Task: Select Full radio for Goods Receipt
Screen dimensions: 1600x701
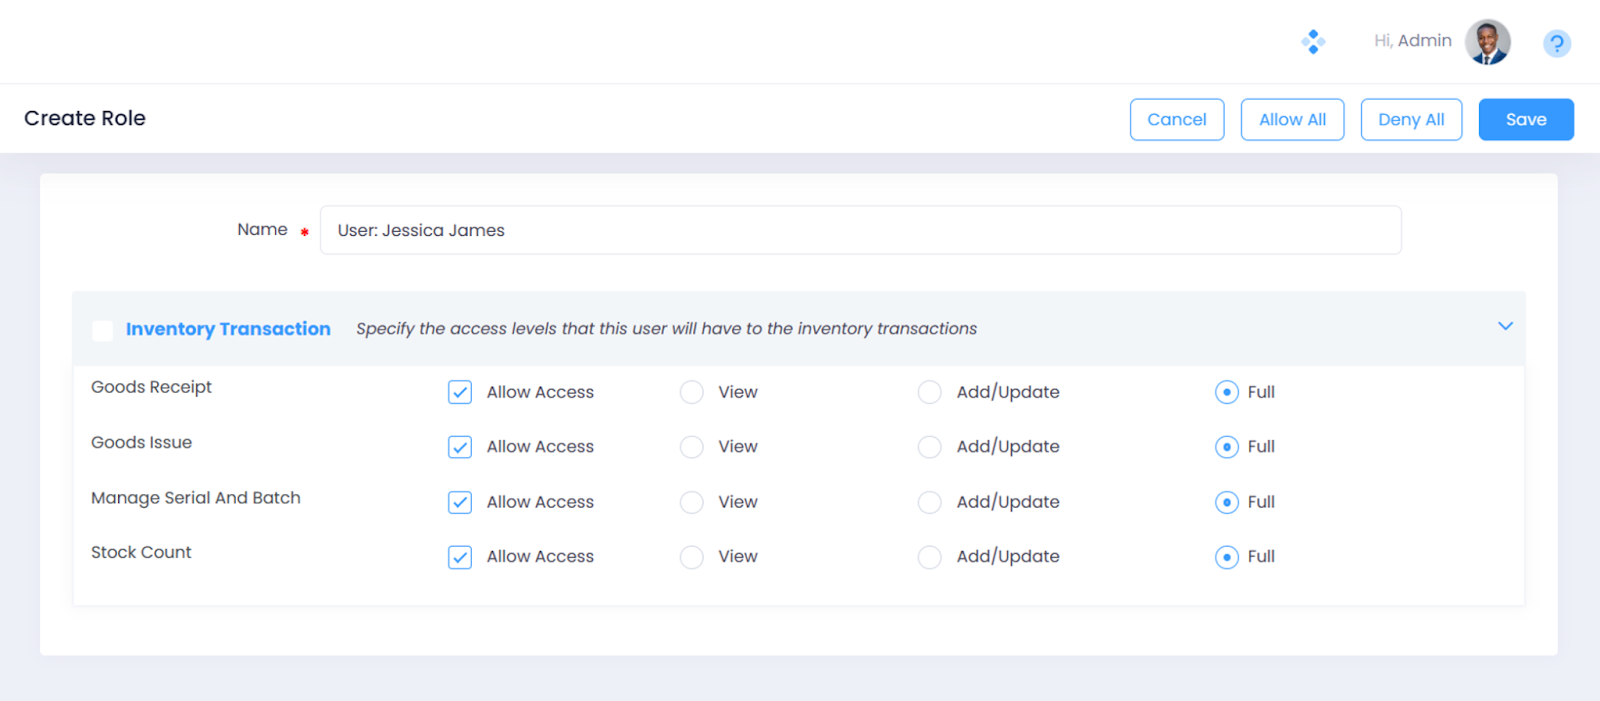Action: (x=1226, y=392)
